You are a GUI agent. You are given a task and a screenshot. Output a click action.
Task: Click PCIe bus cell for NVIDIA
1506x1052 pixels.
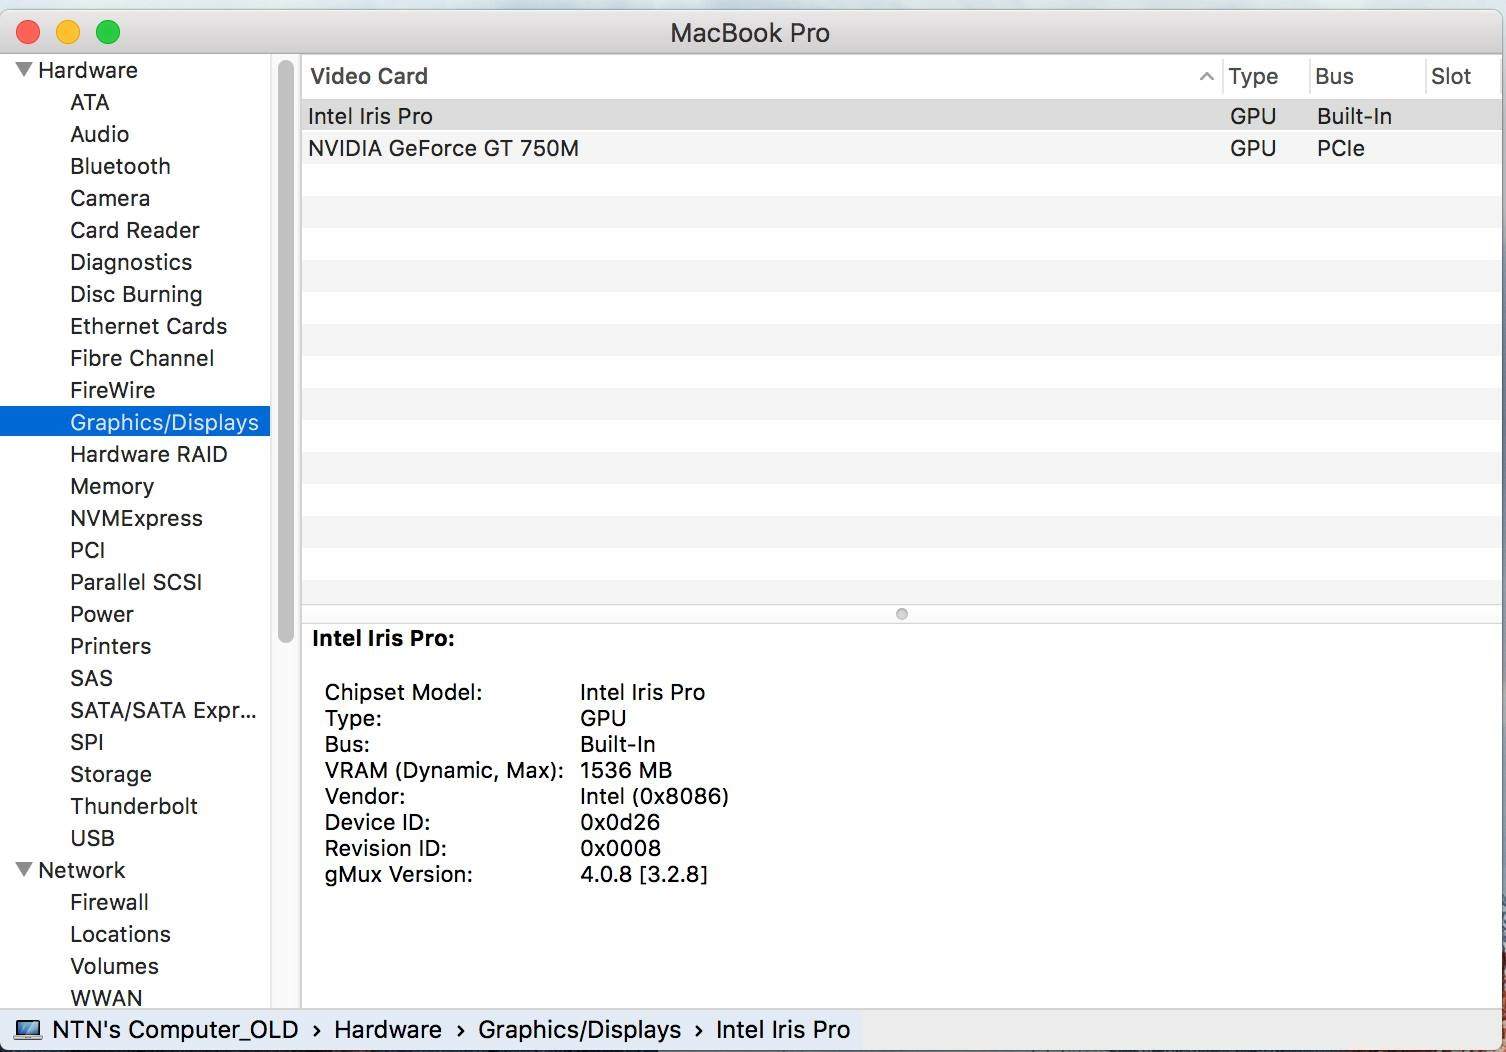pos(1341,148)
